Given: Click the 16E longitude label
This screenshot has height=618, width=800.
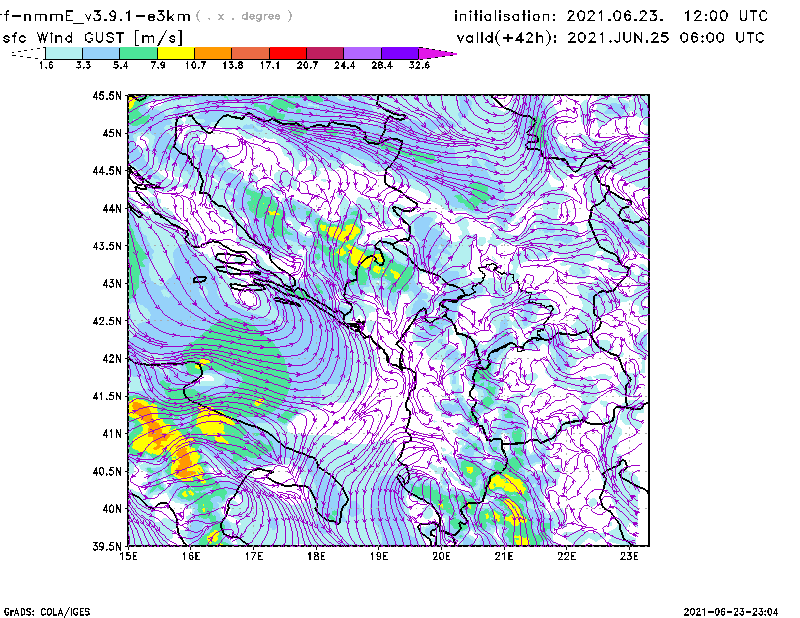Looking at the screenshot, I should [x=191, y=556].
